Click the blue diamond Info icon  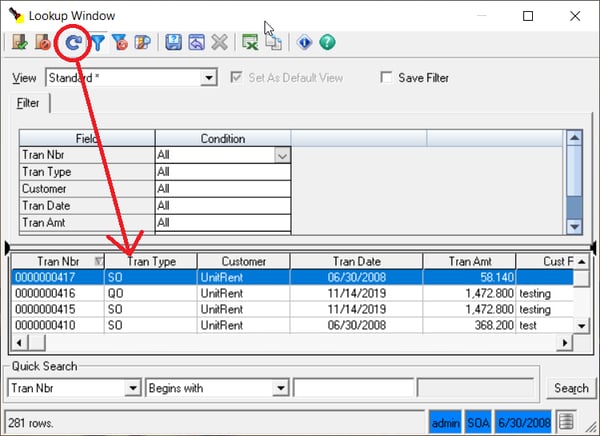(305, 43)
